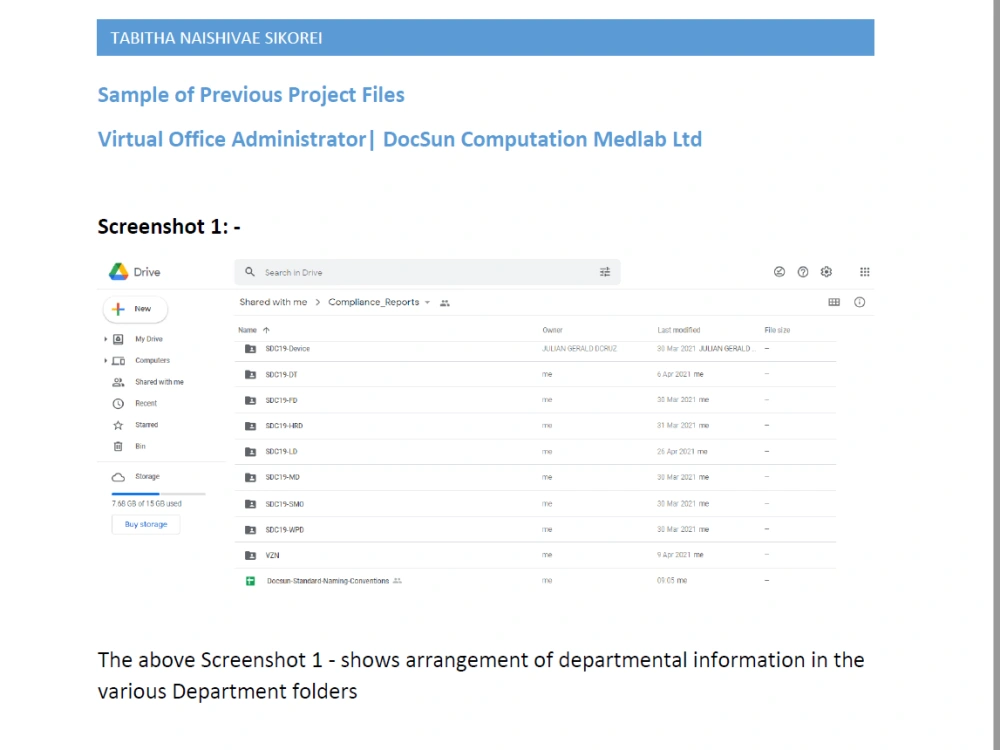This screenshot has width=1000, height=750.
Task: Open the Docsun-Standard-Naming-Conventions spreadsheet
Action: [328, 580]
